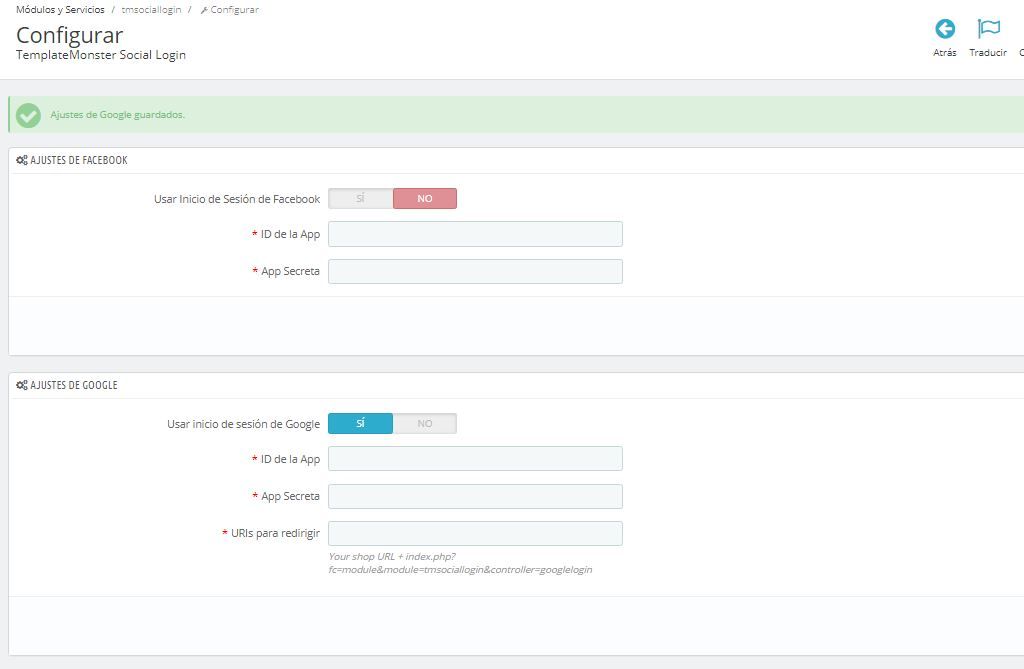Screen dimensions: 1024x669
Task: Click the Atrás back arrow icon
Action: point(945,29)
